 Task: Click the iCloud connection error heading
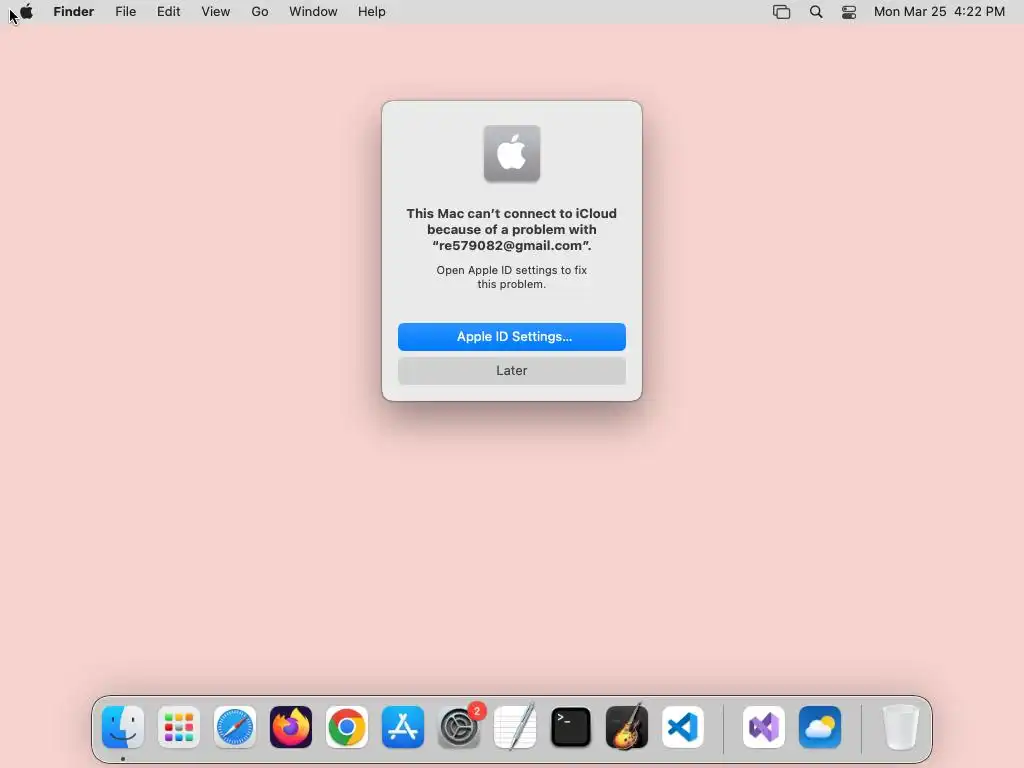[x=511, y=229]
